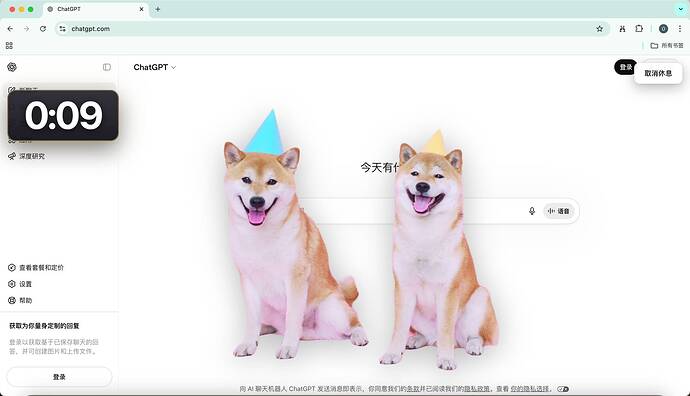
Task: Open 查看套餐和定价 in sidebar
Action: click(x=36, y=268)
